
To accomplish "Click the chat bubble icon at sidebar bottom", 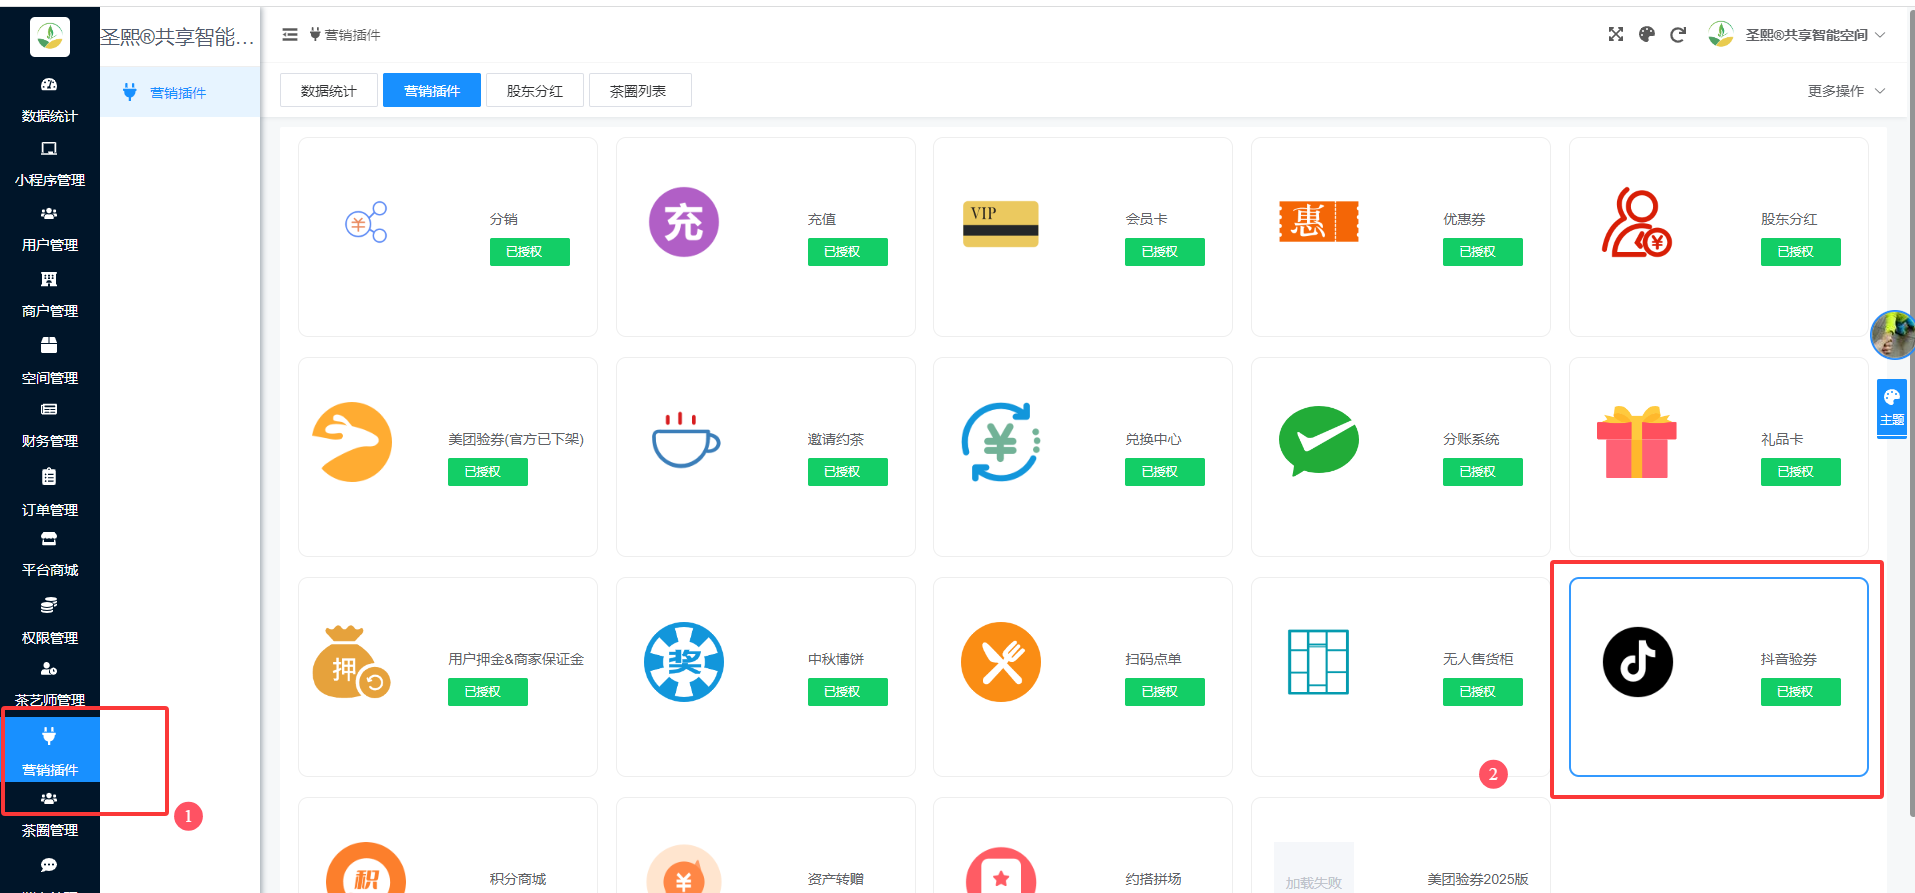I will click(49, 865).
